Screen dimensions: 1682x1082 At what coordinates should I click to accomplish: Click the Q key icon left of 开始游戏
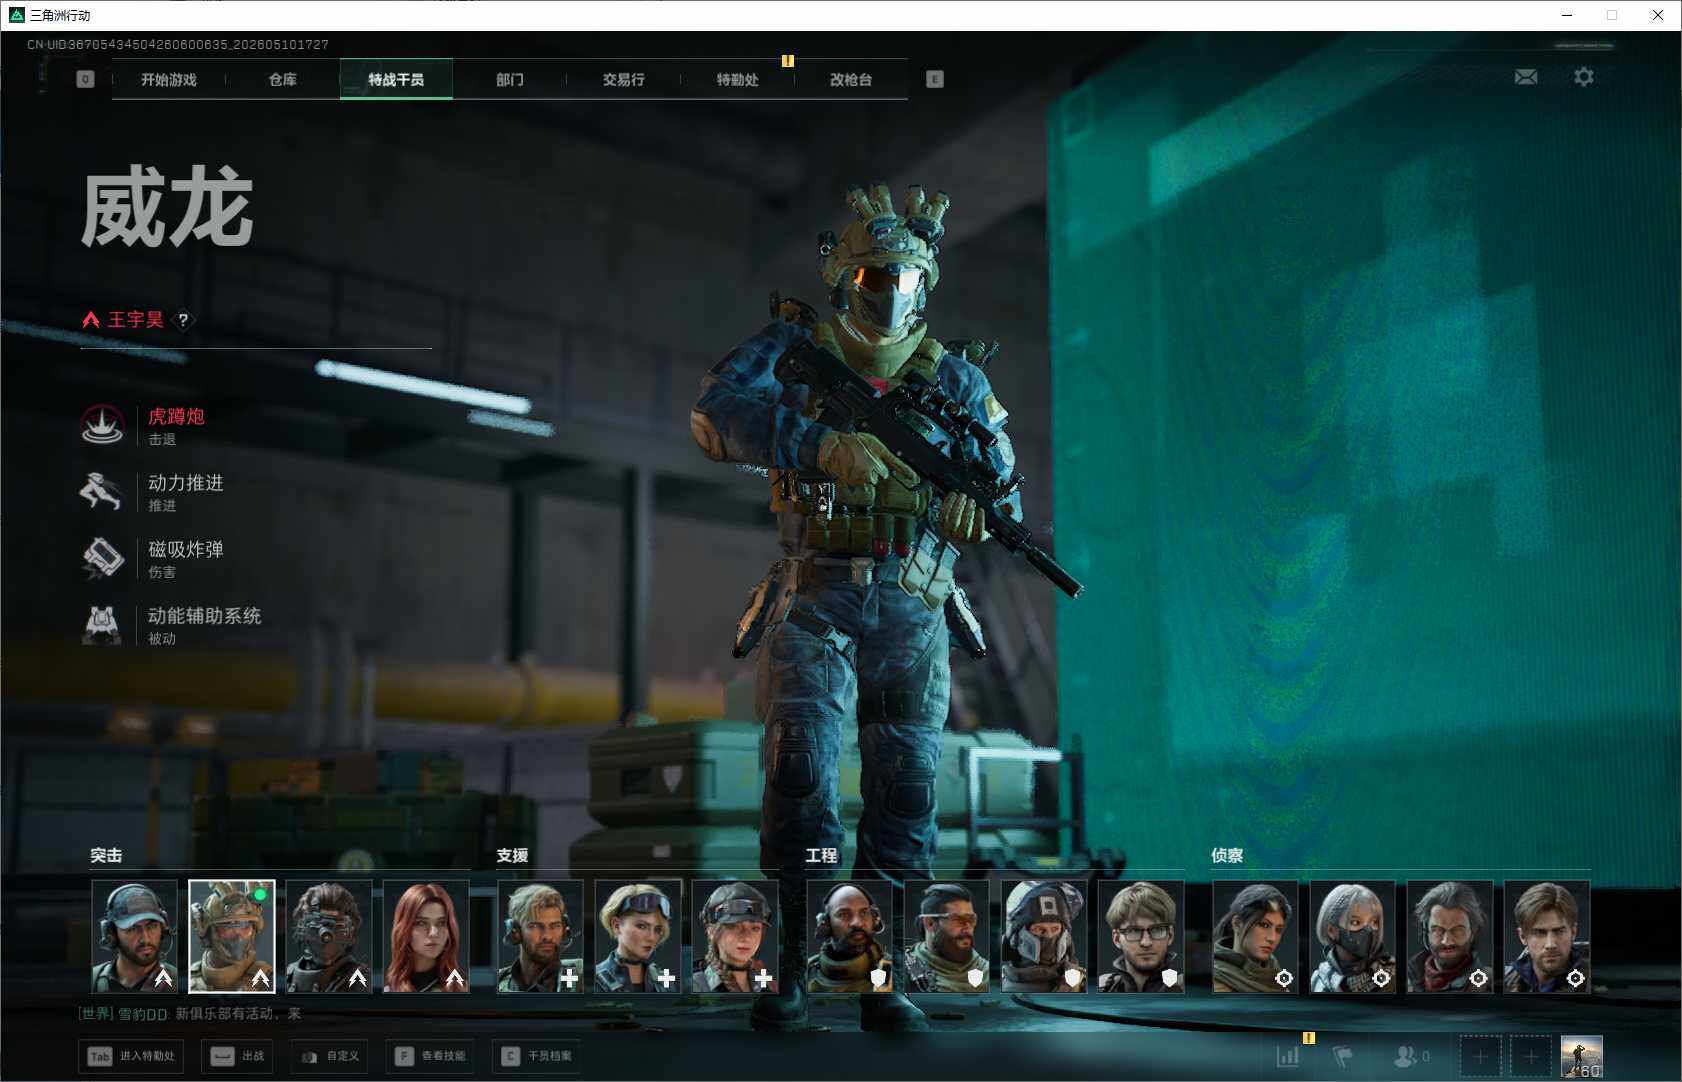(85, 79)
